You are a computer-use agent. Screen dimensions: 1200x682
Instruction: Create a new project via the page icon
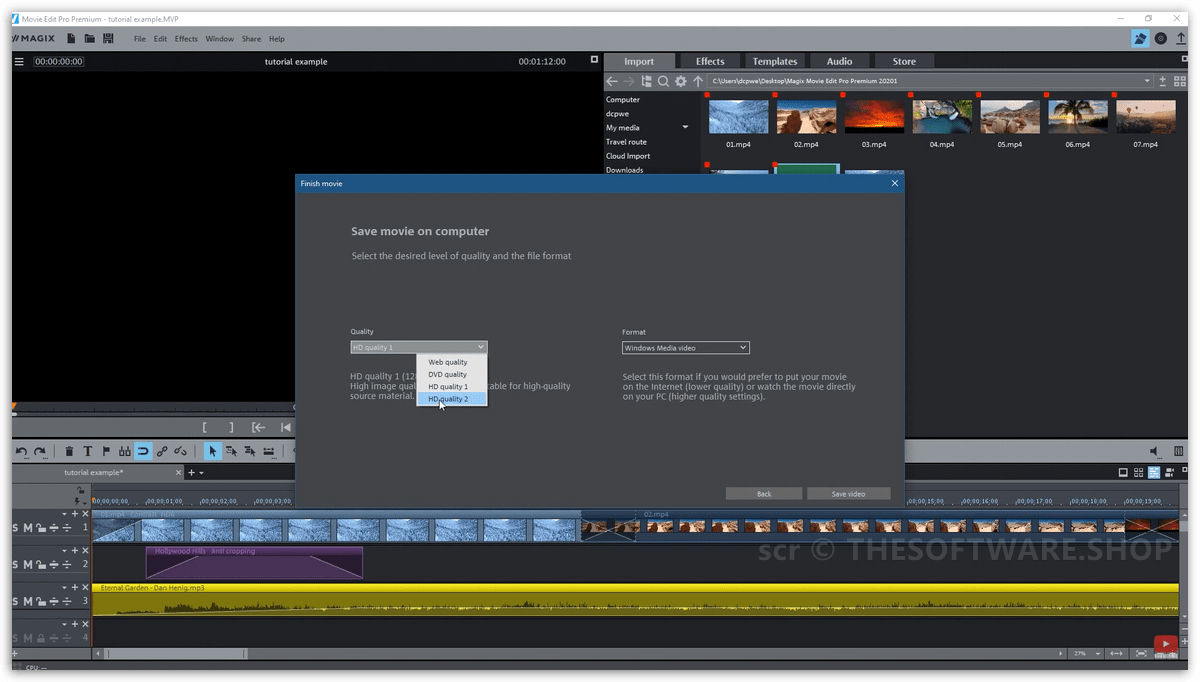click(x=71, y=39)
